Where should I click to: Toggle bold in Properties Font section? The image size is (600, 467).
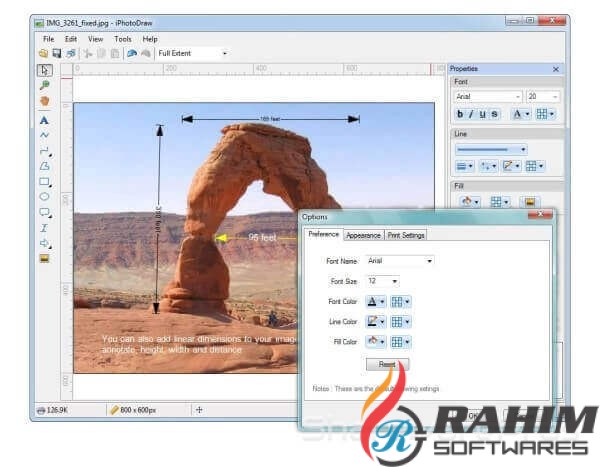point(460,114)
